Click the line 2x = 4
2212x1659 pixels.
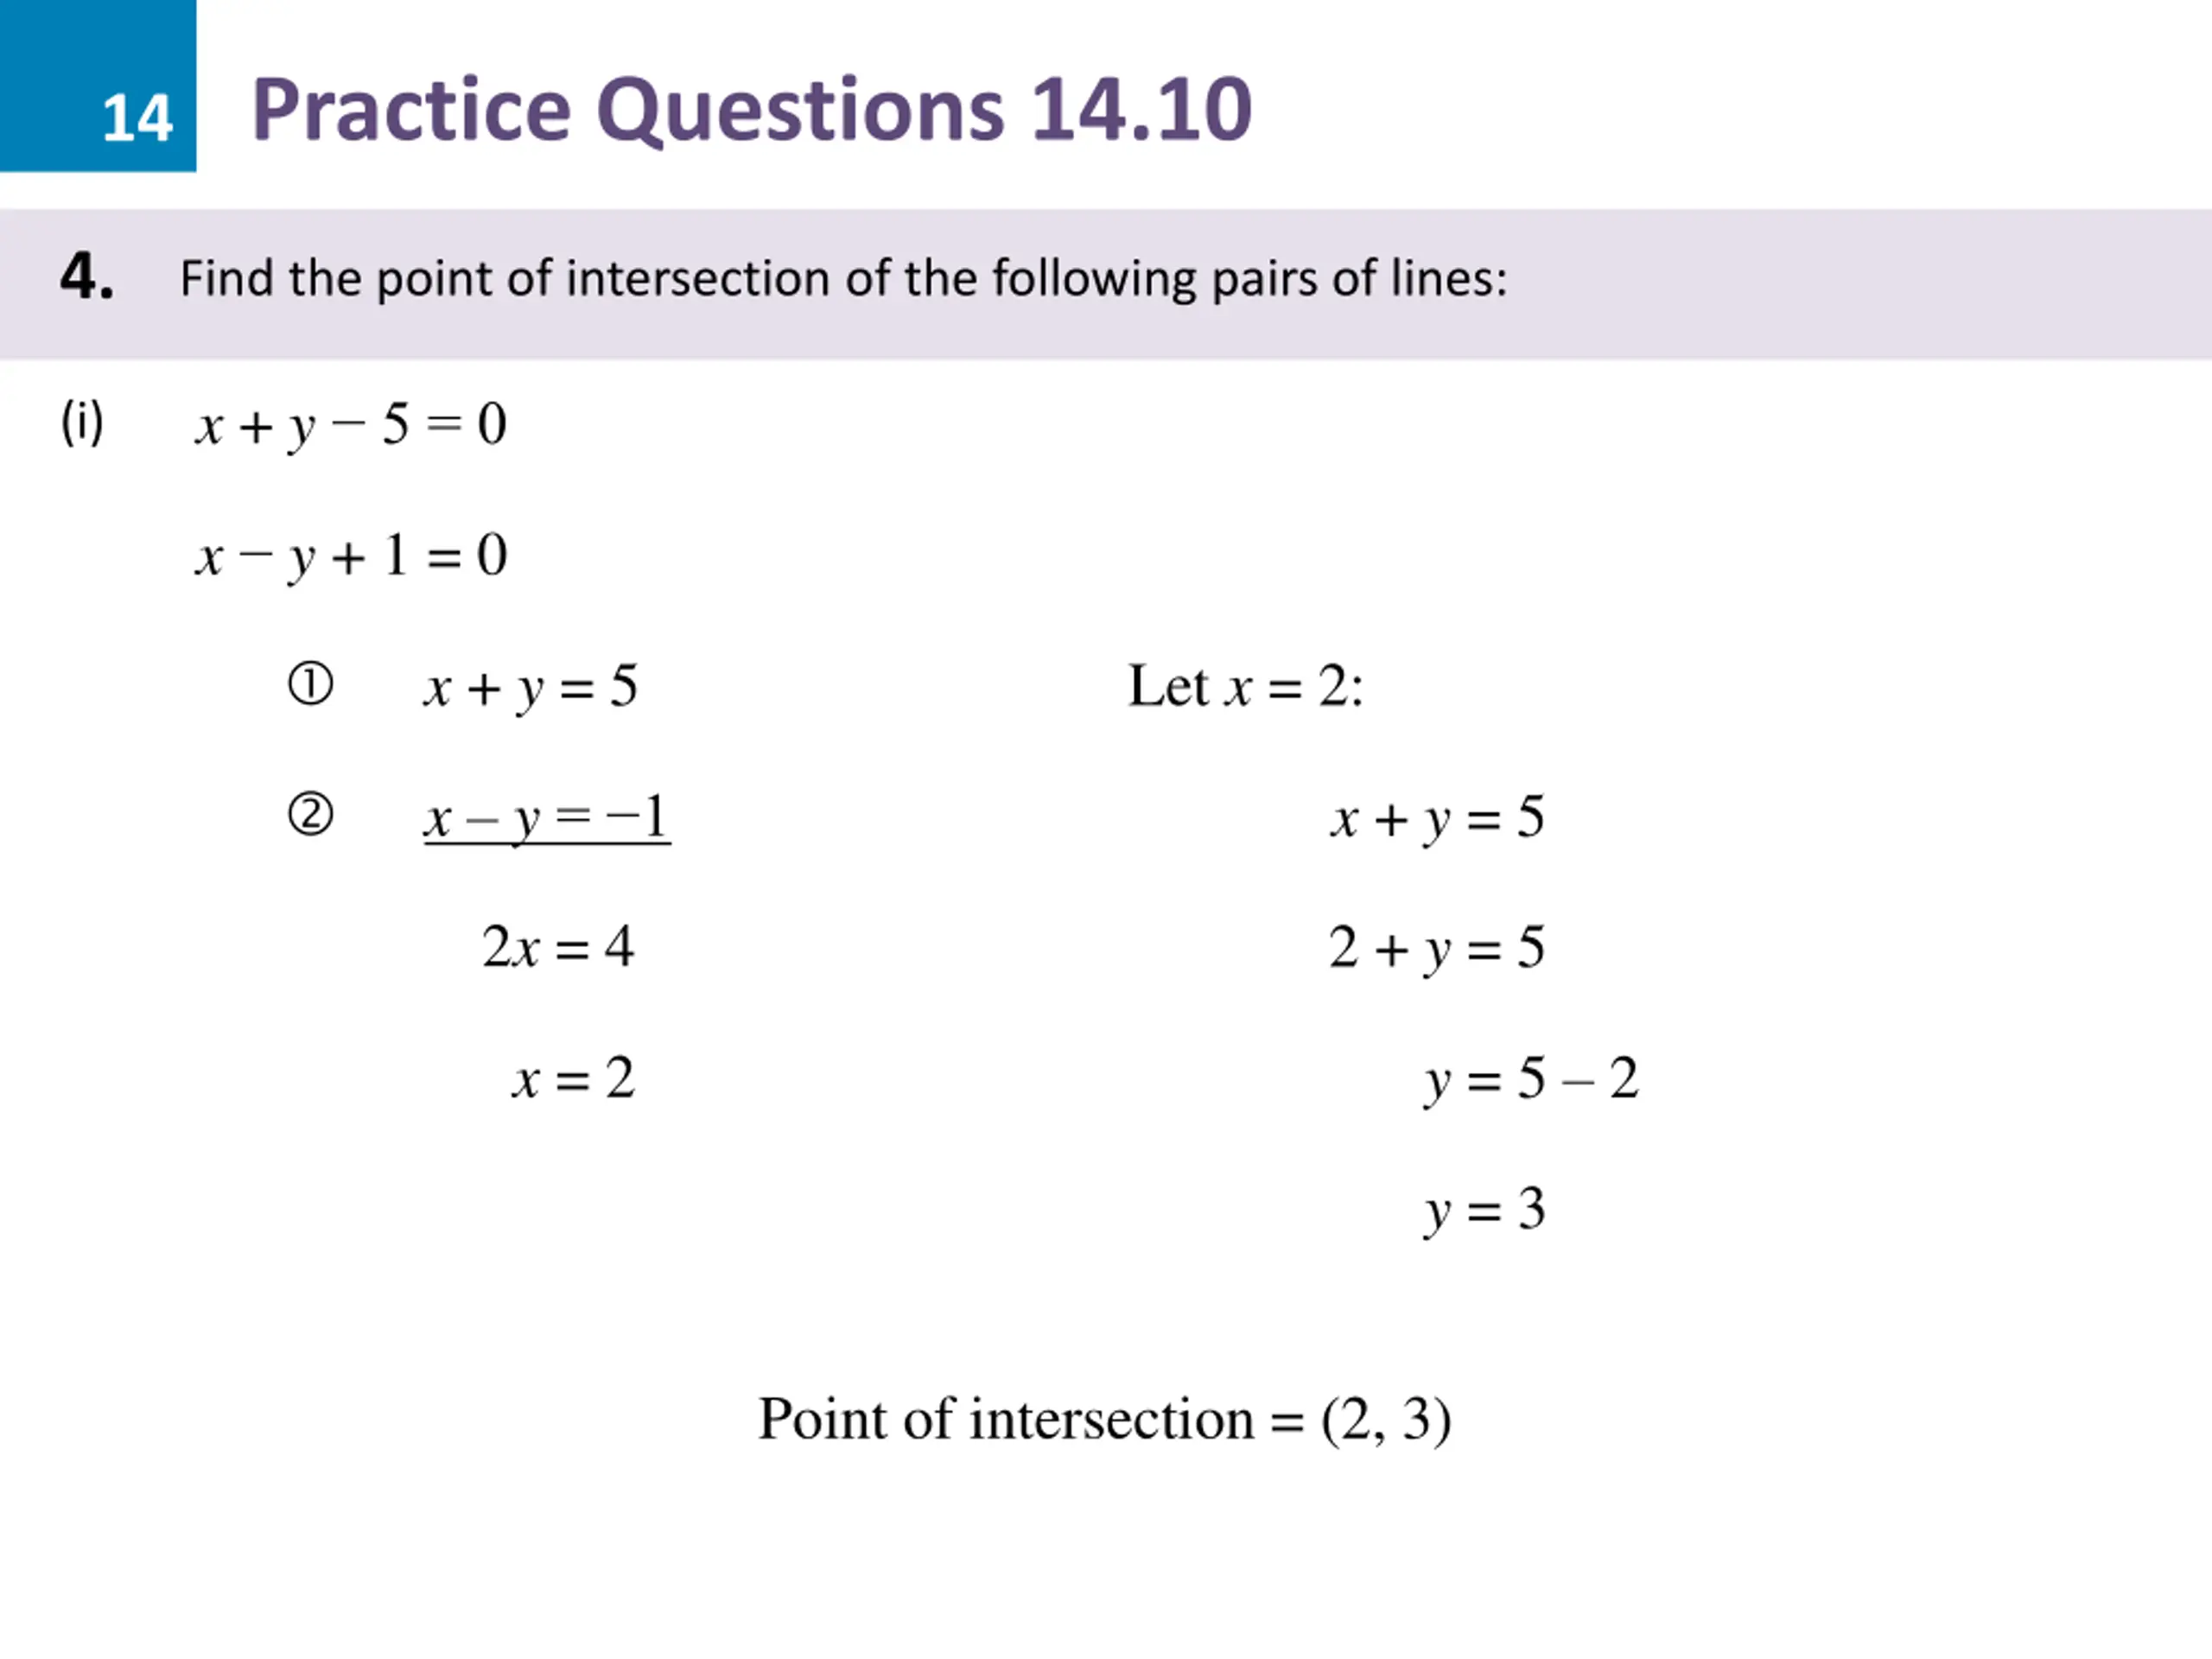558,947
